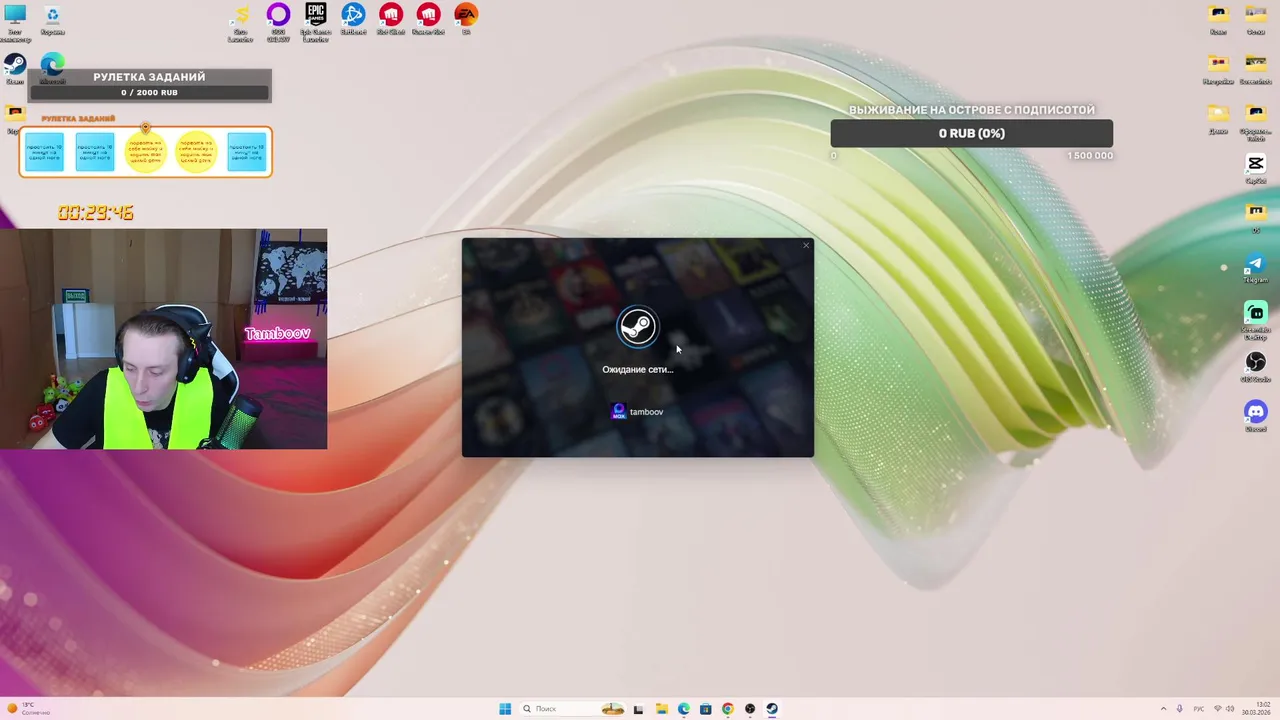
Task: Select the tamboov account avatar
Action: 619,411
